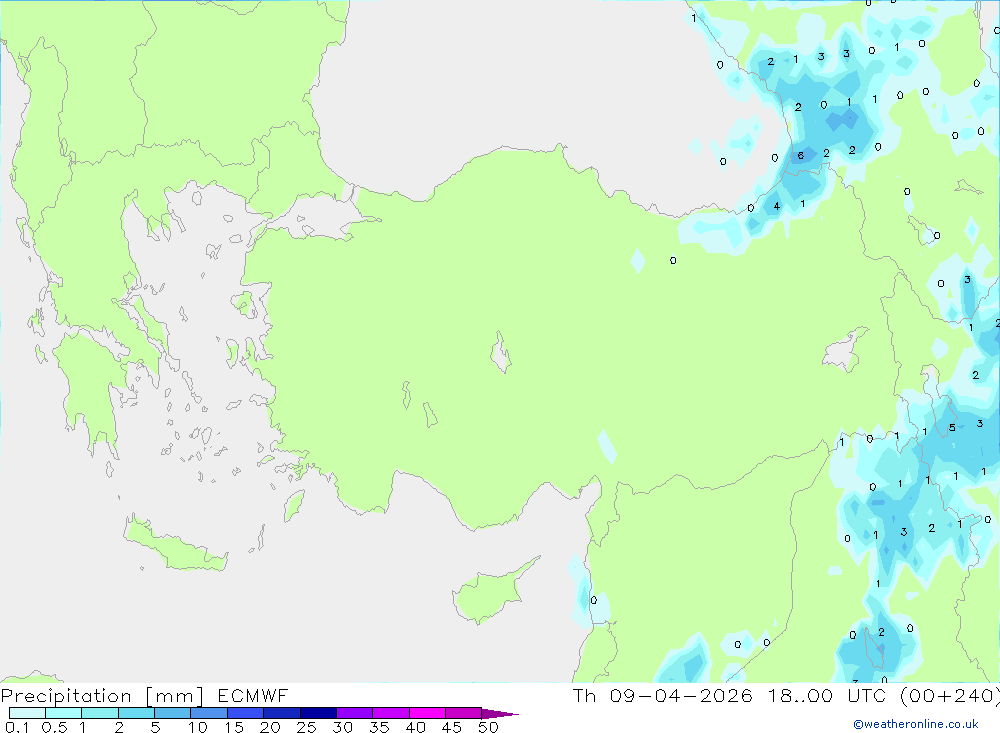The image size is (1000, 733).
Task: Click the '40' legend scale label
Action: pos(416,727)
